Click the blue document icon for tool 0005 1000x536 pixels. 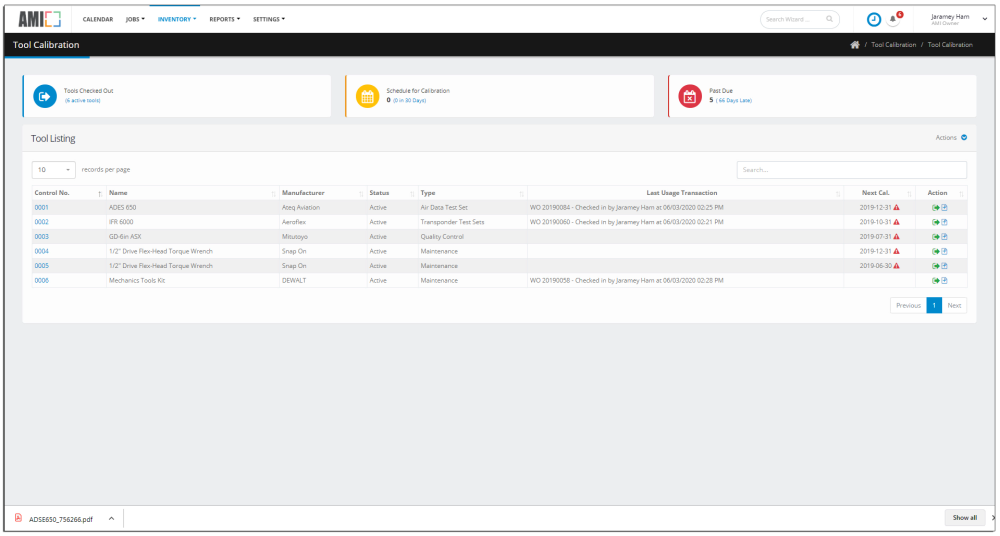[x=945, y=266]
